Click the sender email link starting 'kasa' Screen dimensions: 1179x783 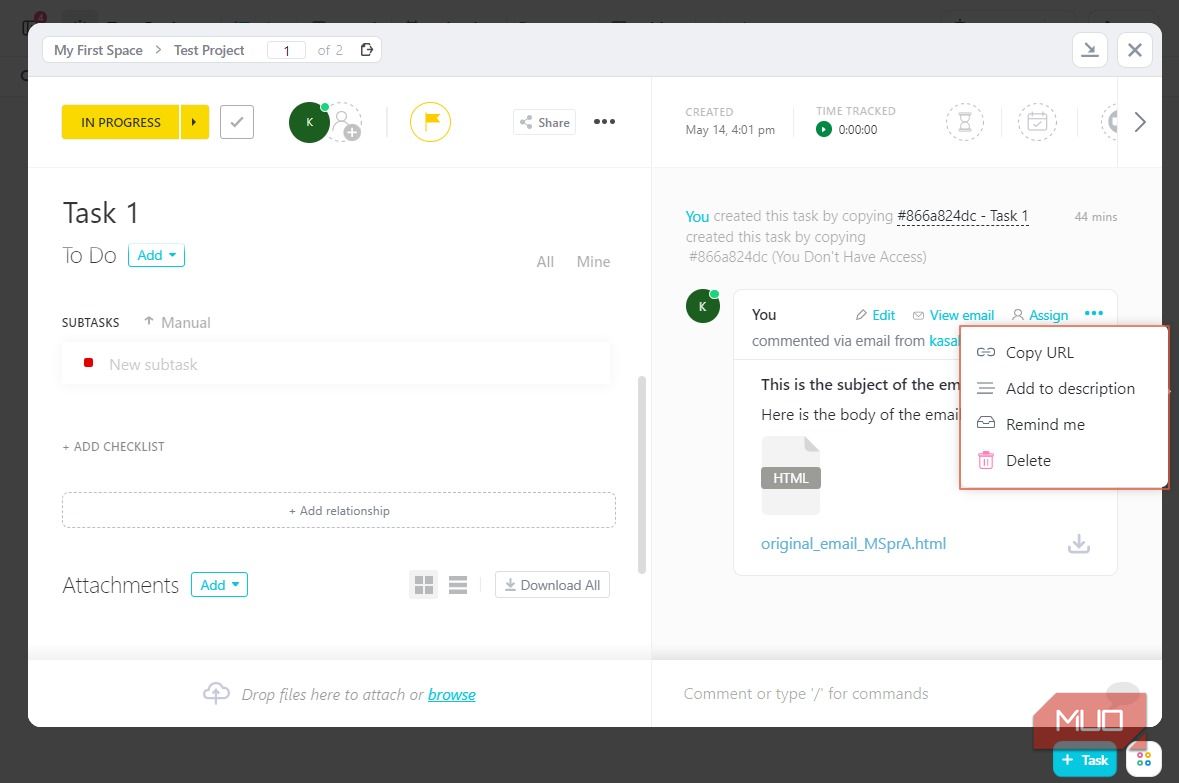(944, 341)
